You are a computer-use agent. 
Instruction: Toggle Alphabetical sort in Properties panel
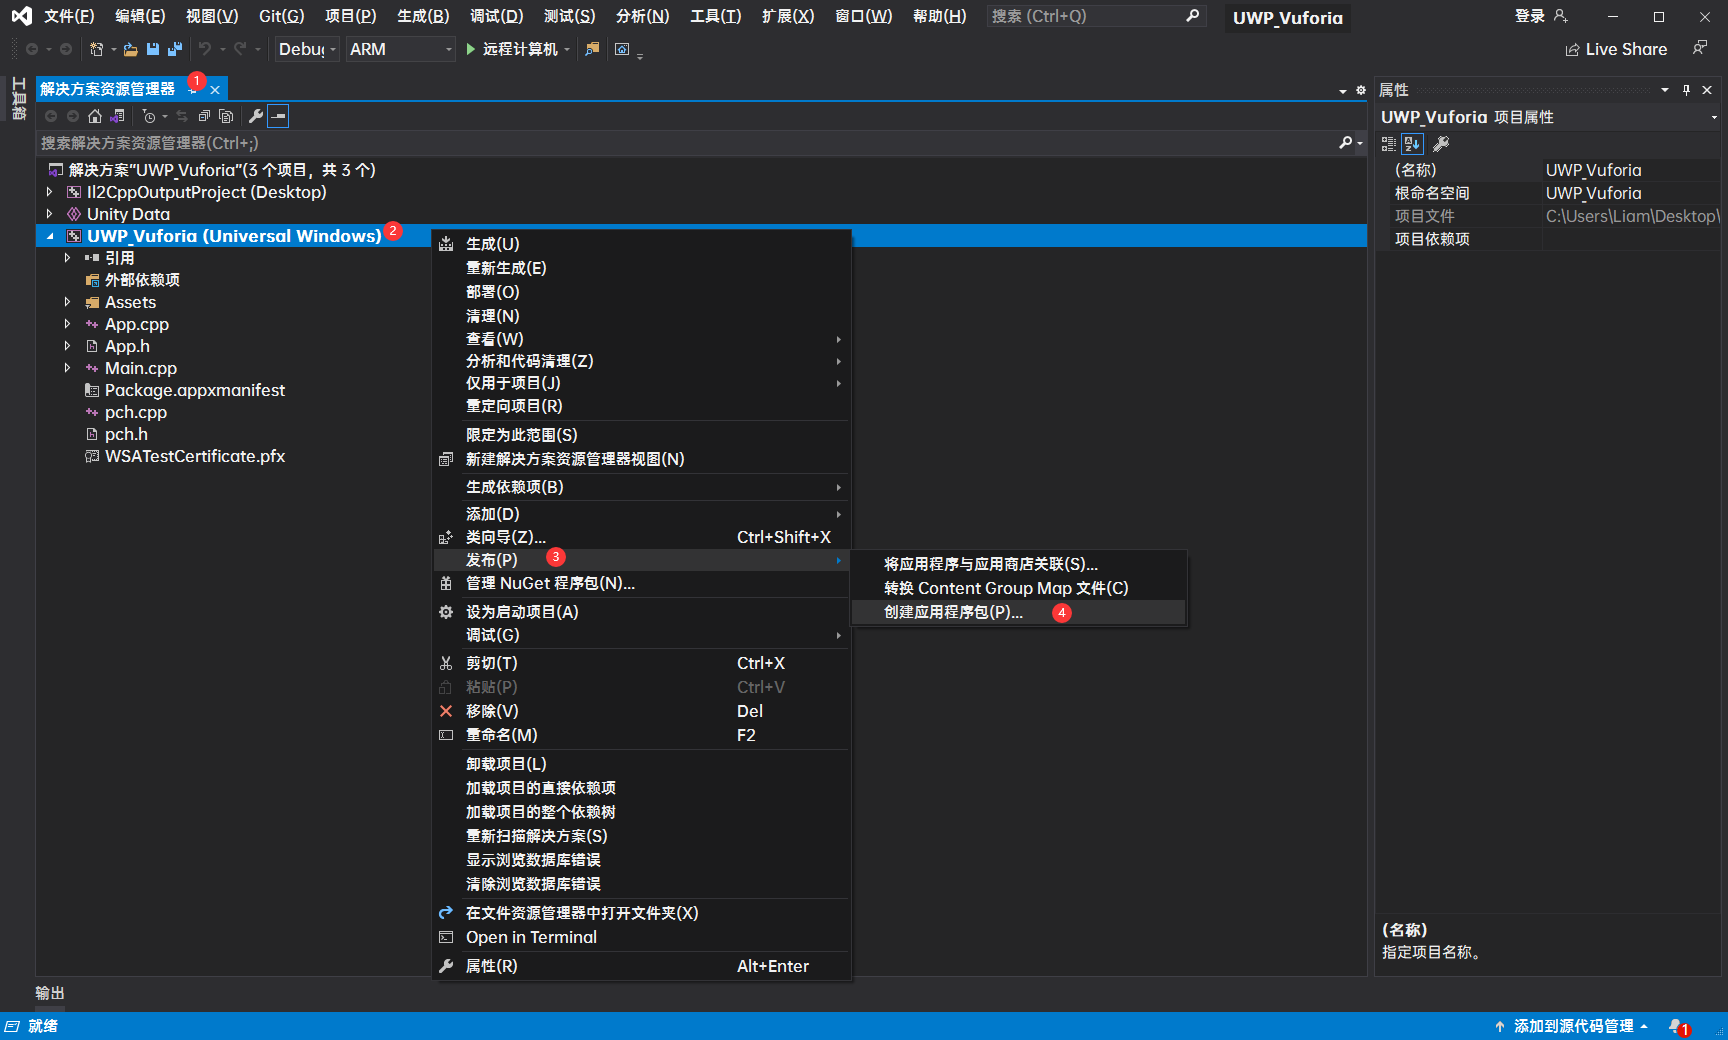point(1412,144)
